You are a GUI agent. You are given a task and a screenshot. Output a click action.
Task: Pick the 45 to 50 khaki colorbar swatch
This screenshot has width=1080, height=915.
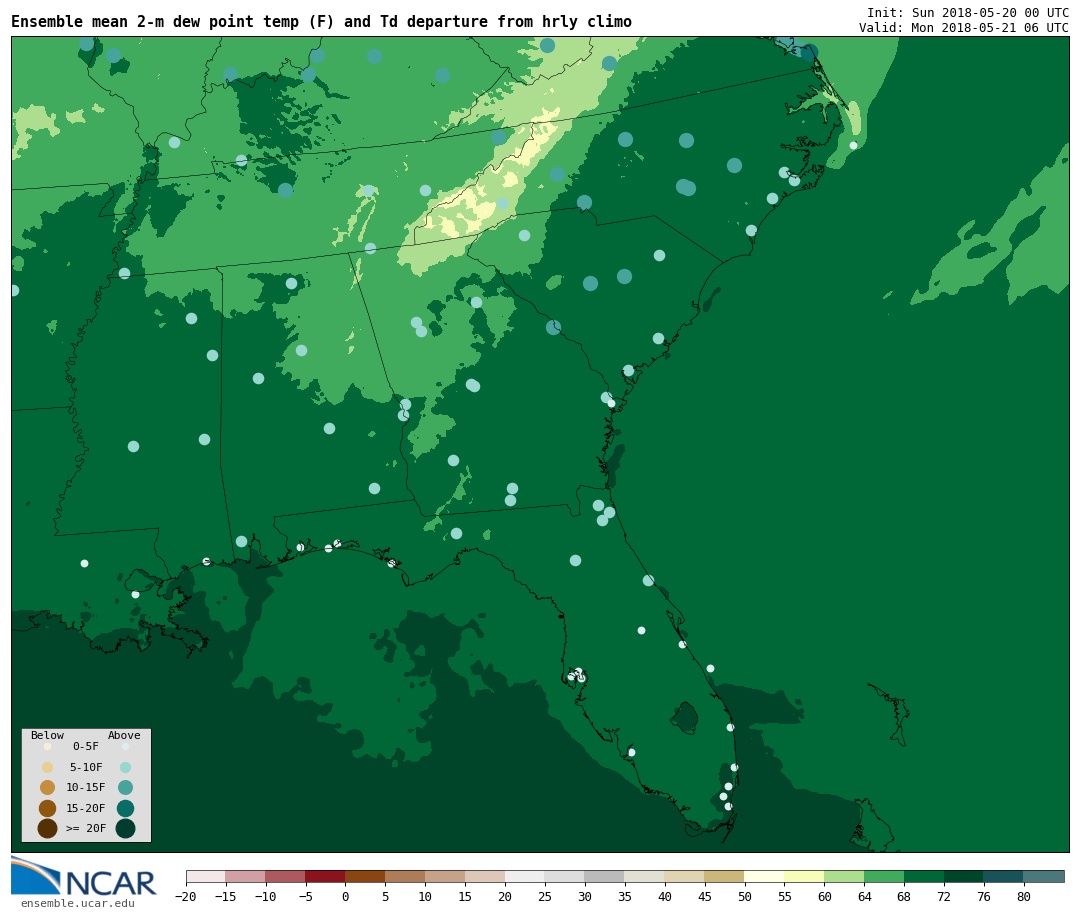[x=725, y=876]
